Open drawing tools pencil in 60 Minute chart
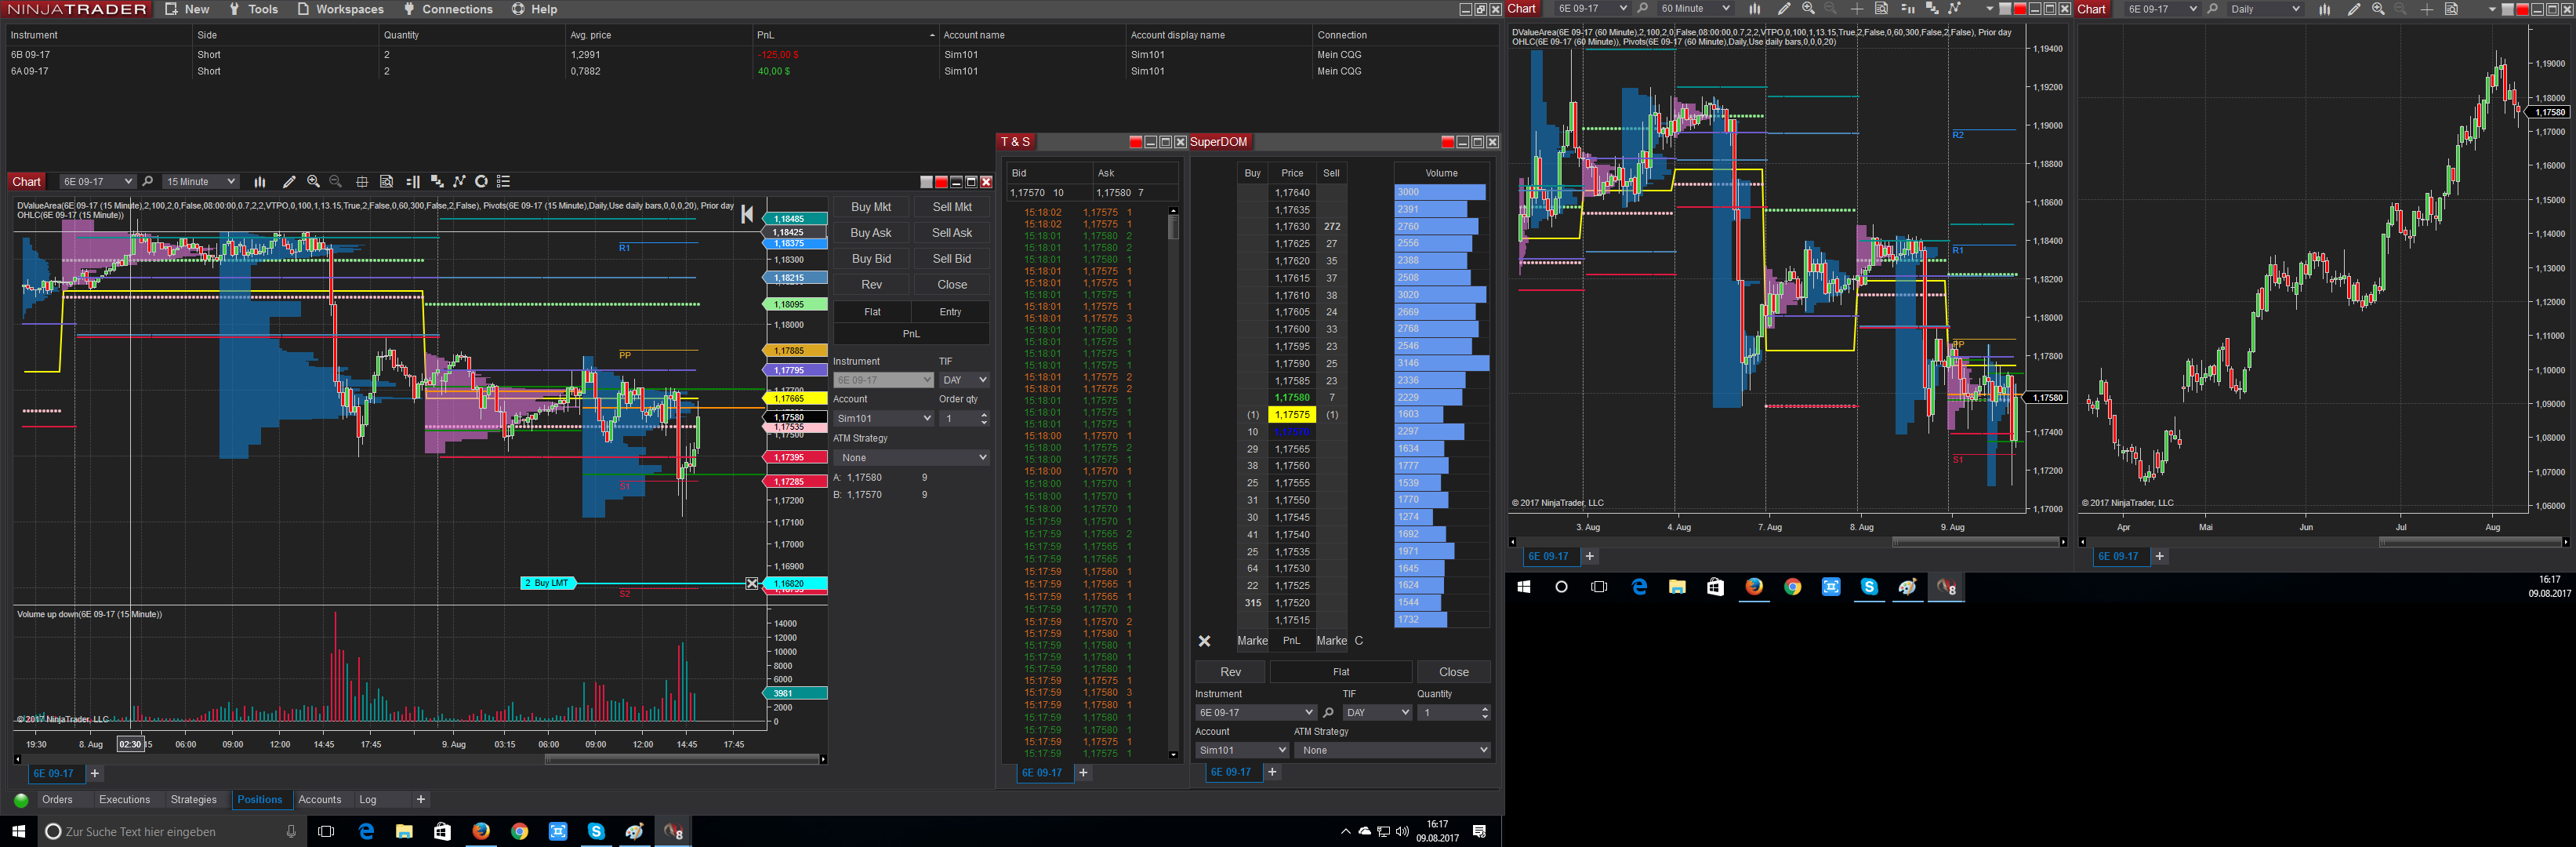This screenshot has width=2576, height=847. pyautogui.click(x=1784, y=9)
